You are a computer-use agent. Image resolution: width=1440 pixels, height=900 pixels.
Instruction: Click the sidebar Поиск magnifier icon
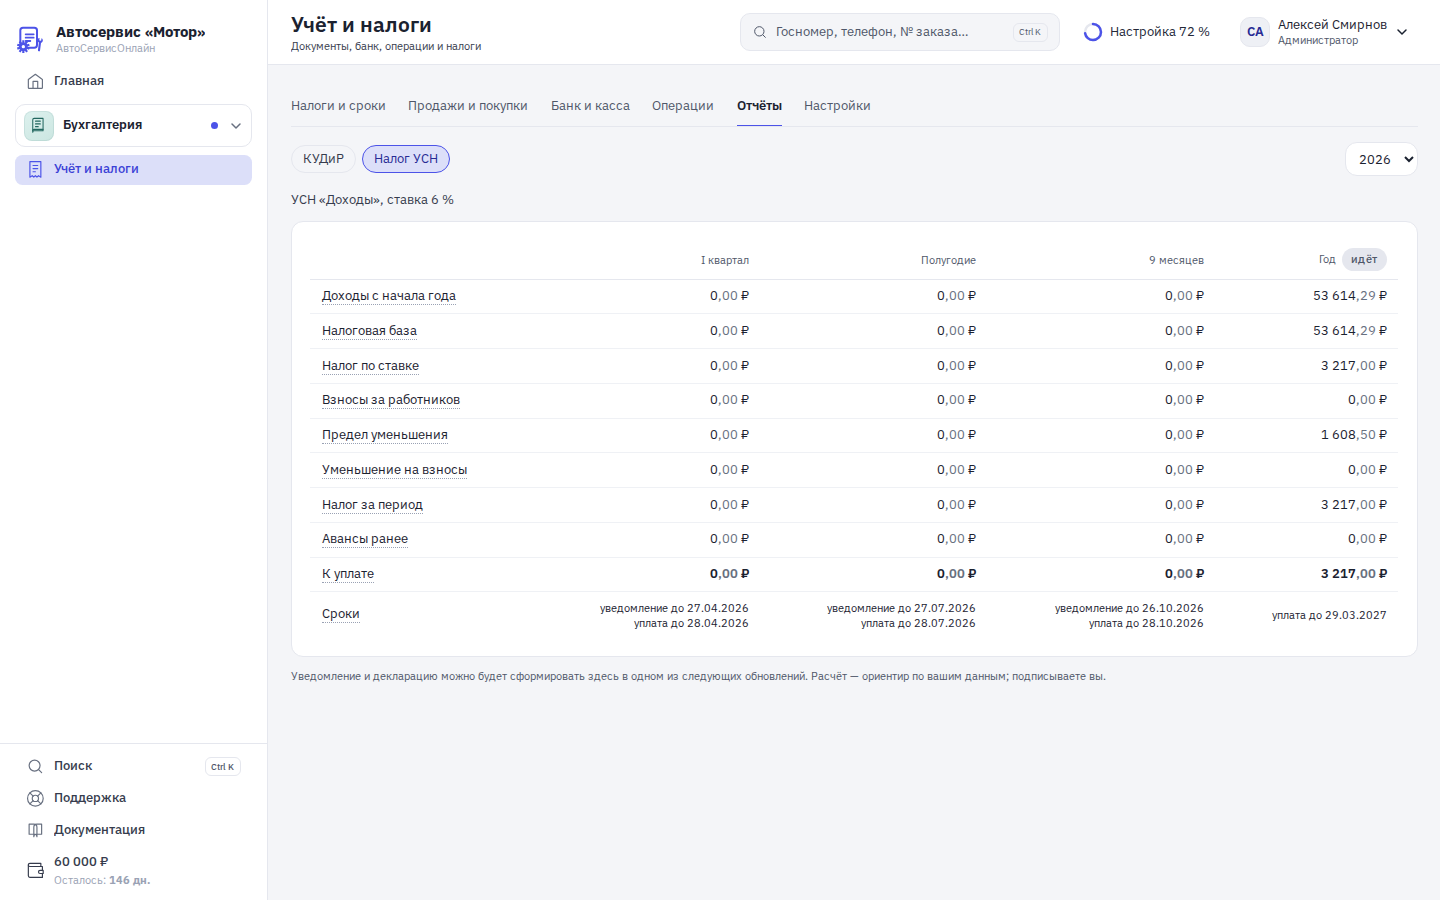(35, 766)
